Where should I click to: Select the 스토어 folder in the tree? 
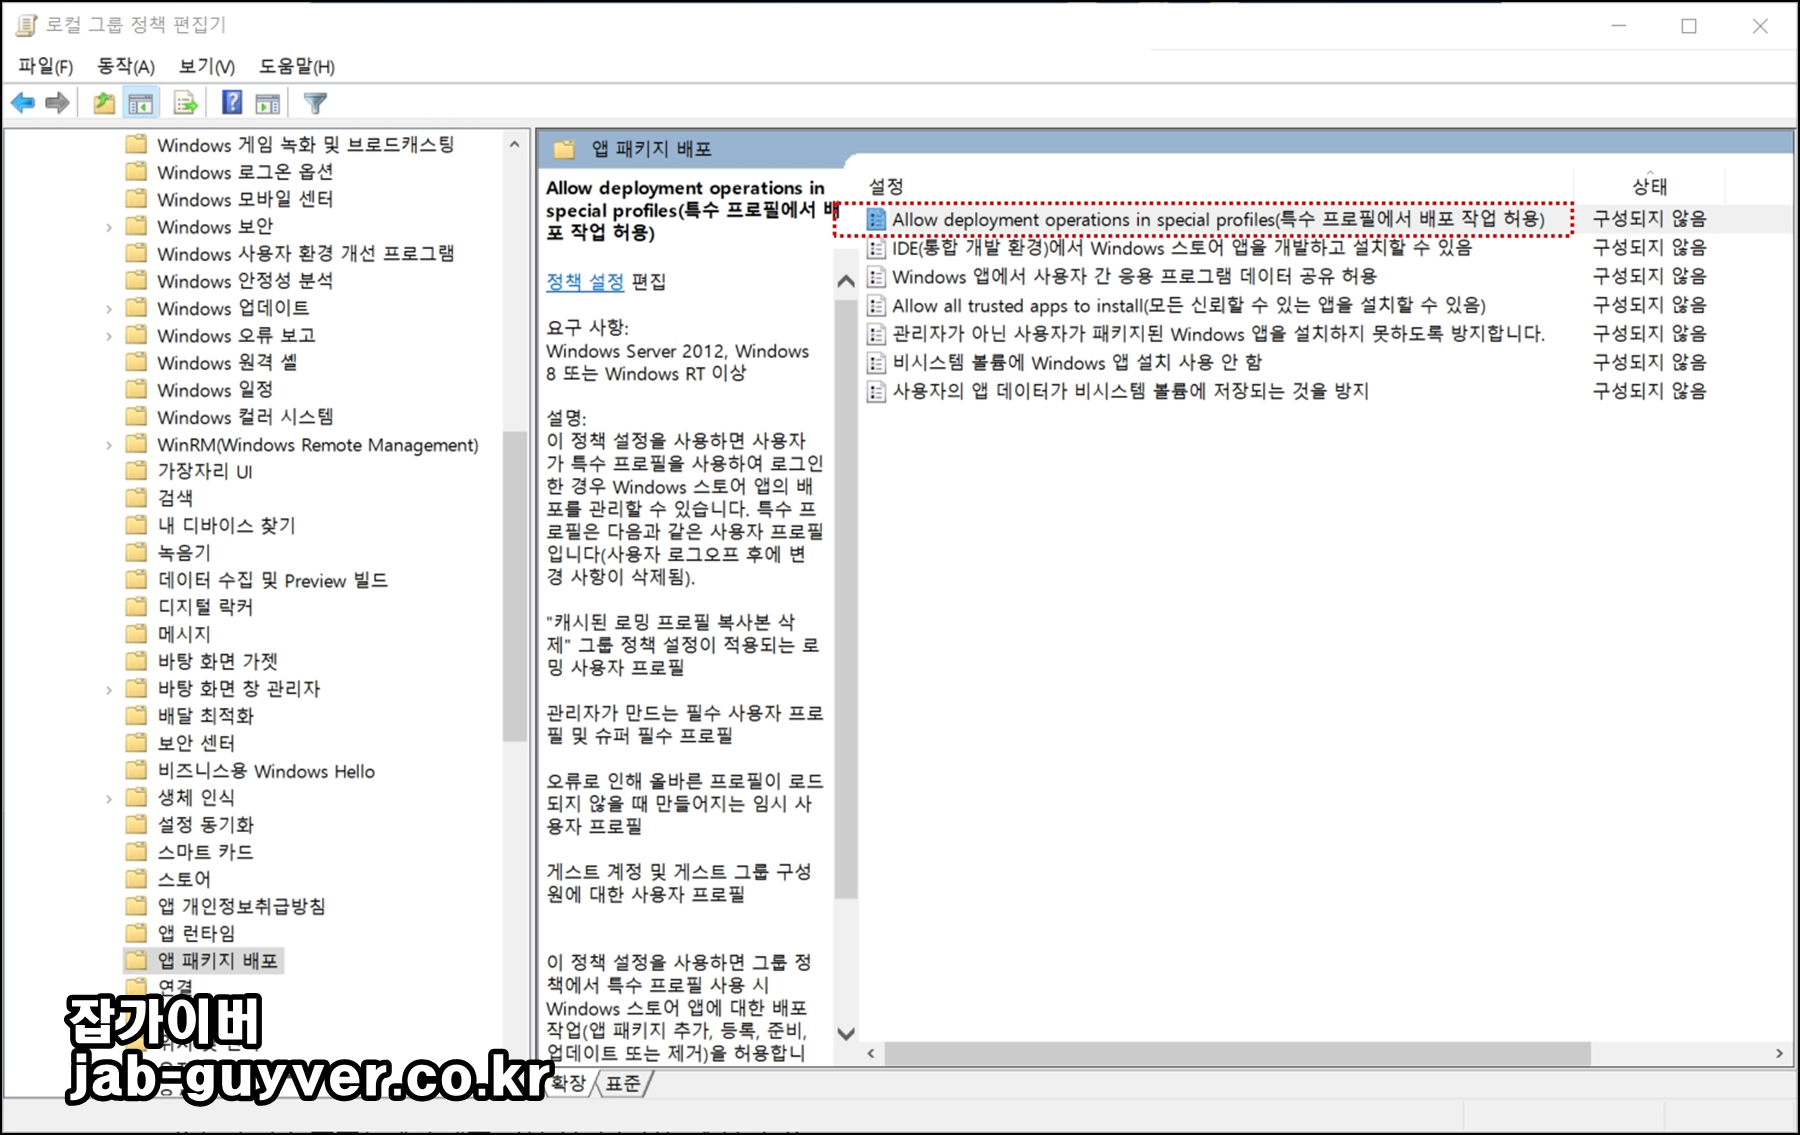184,878
